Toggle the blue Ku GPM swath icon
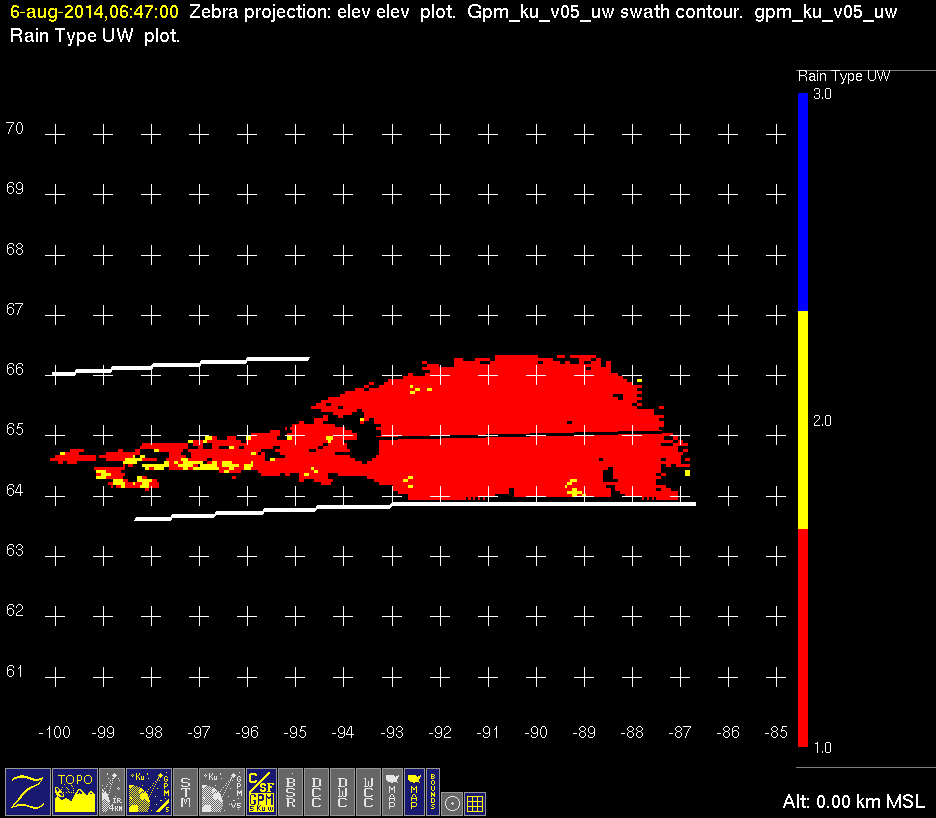Screen dimensions: 936x818 (x=149, y=791)
